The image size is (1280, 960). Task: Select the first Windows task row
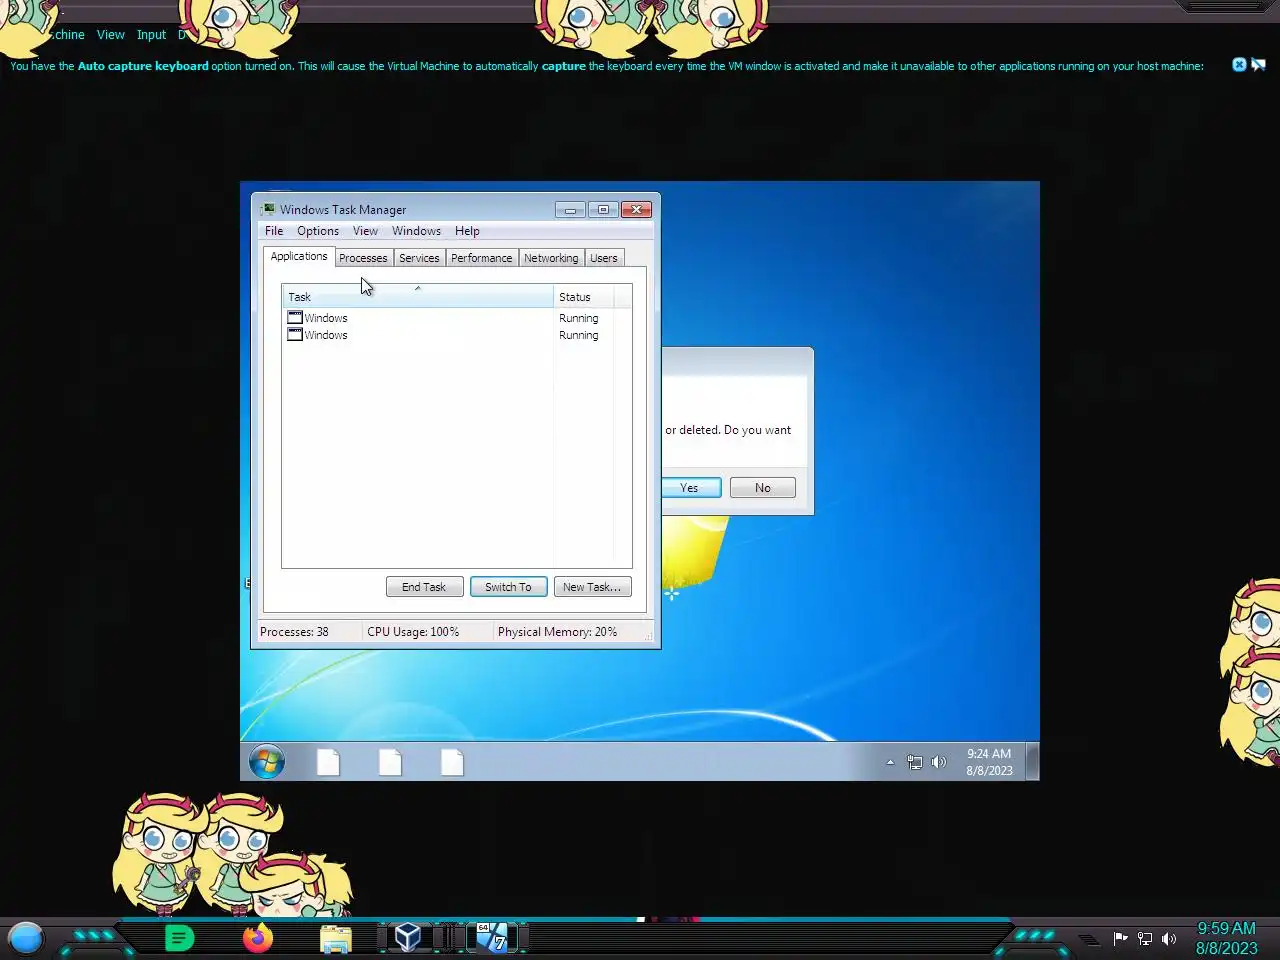pyautogui.click(x=457, y=318)
